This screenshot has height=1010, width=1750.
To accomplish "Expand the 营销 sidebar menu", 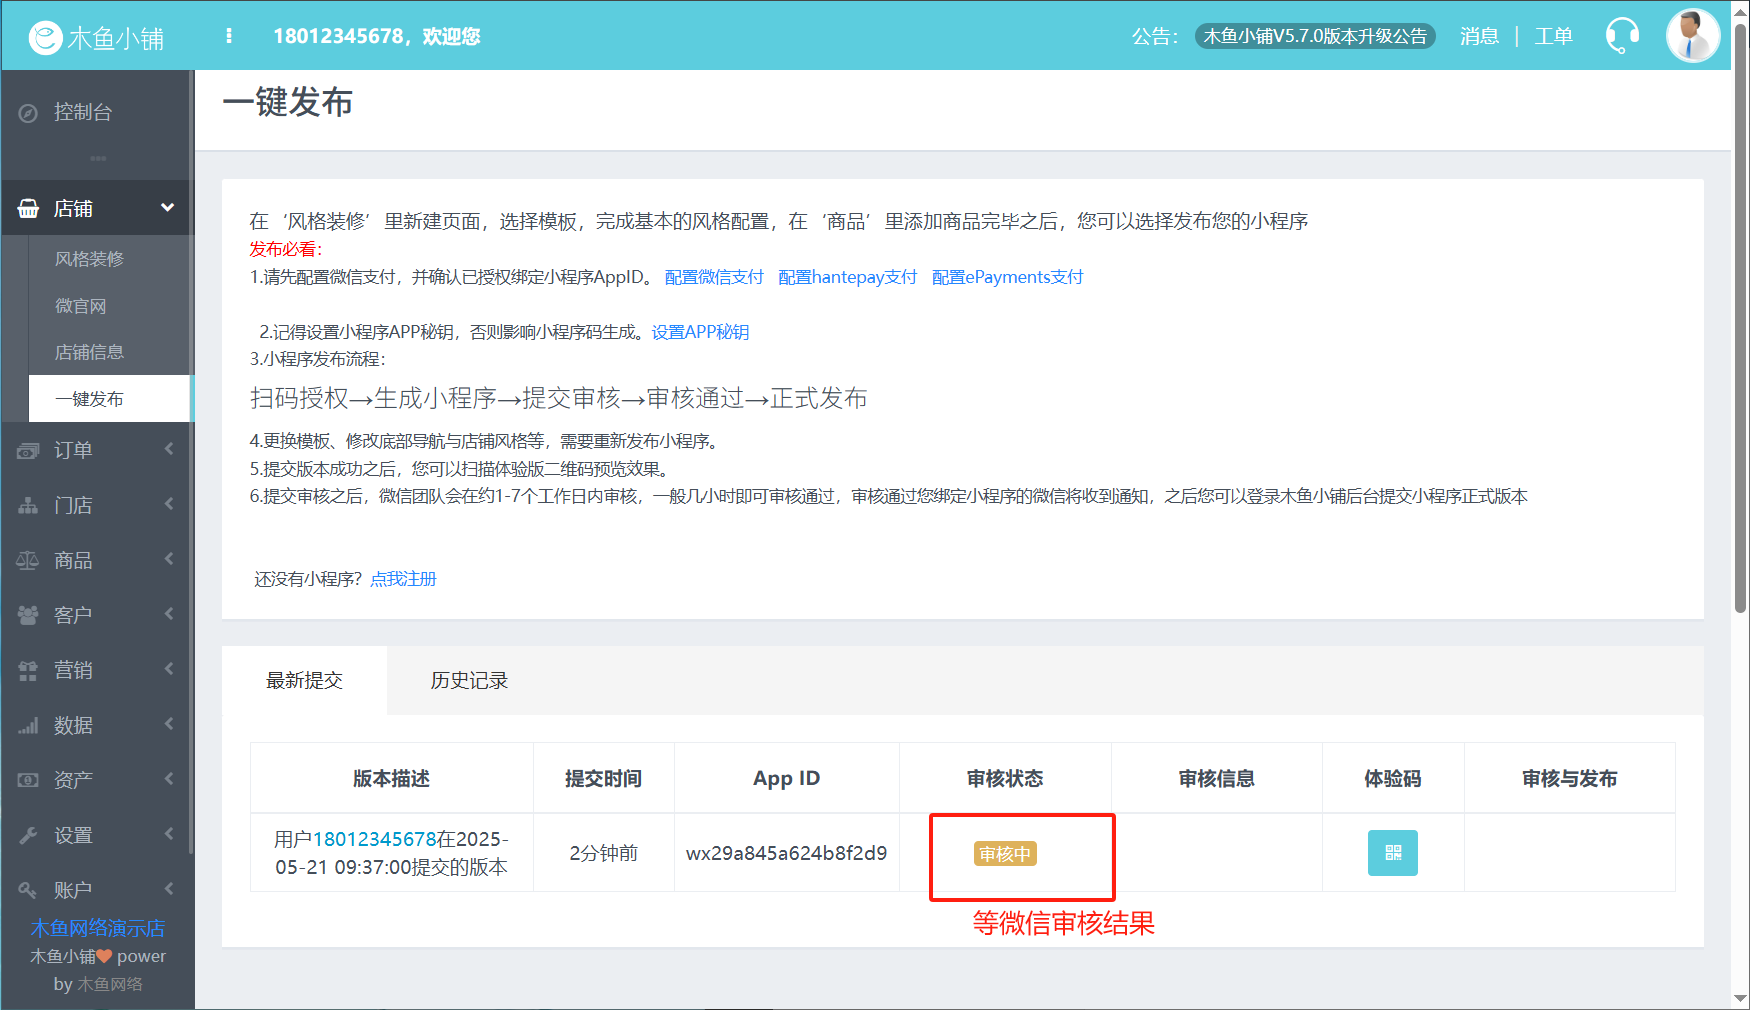I will click(x=168, y=670).
